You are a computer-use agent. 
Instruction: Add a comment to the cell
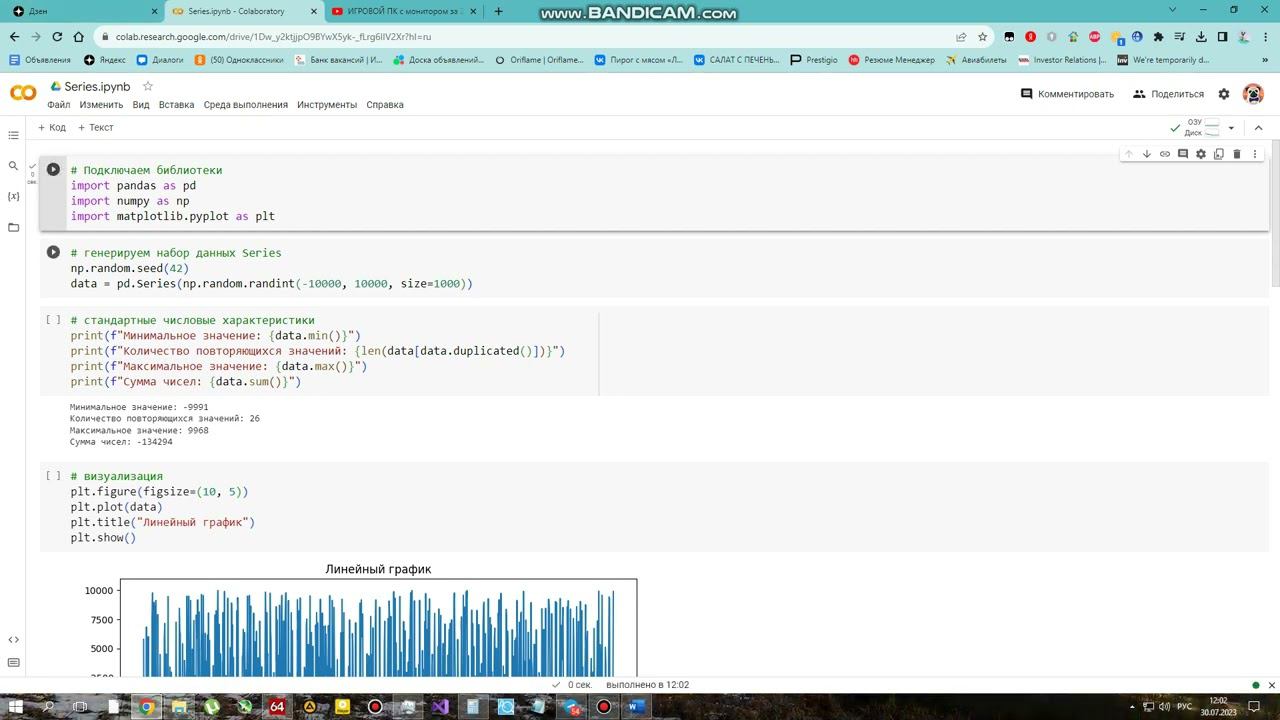[x=1183, y=154]
